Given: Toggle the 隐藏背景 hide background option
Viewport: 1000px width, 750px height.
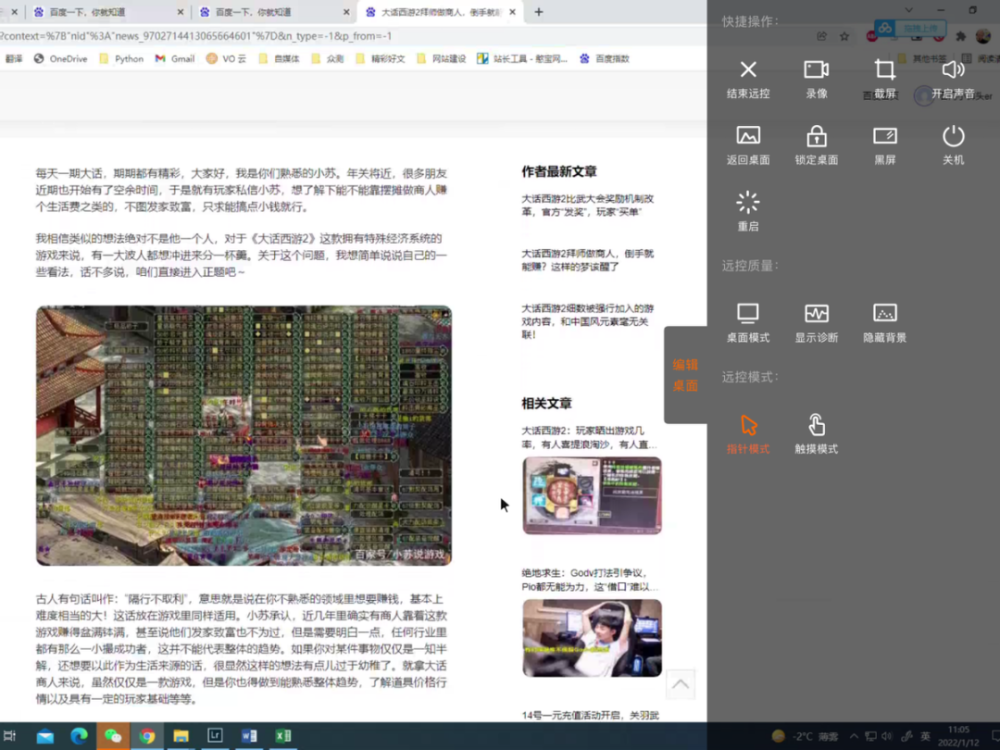Looking at the screenshot, I should [x=885, y=323].
